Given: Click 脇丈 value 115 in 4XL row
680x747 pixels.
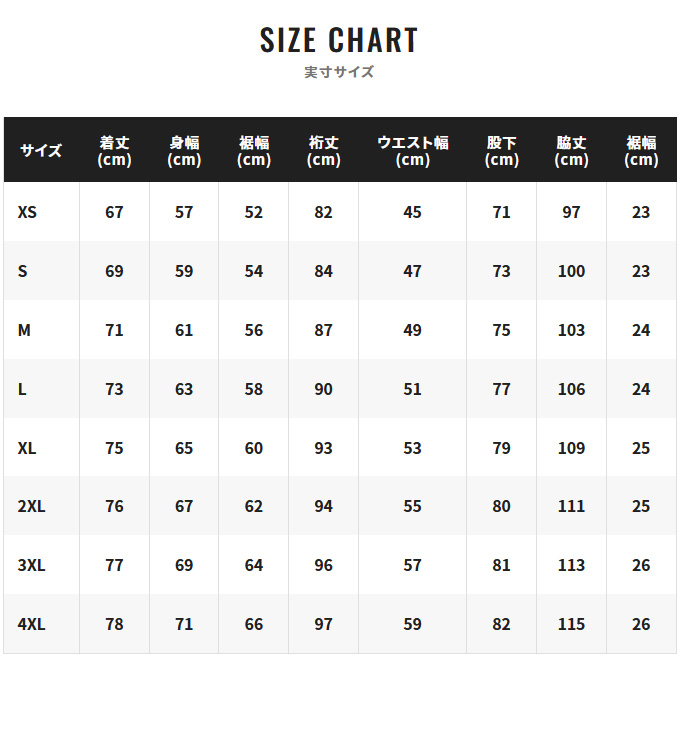Looking at the screenshot, I should pos(571,624).
